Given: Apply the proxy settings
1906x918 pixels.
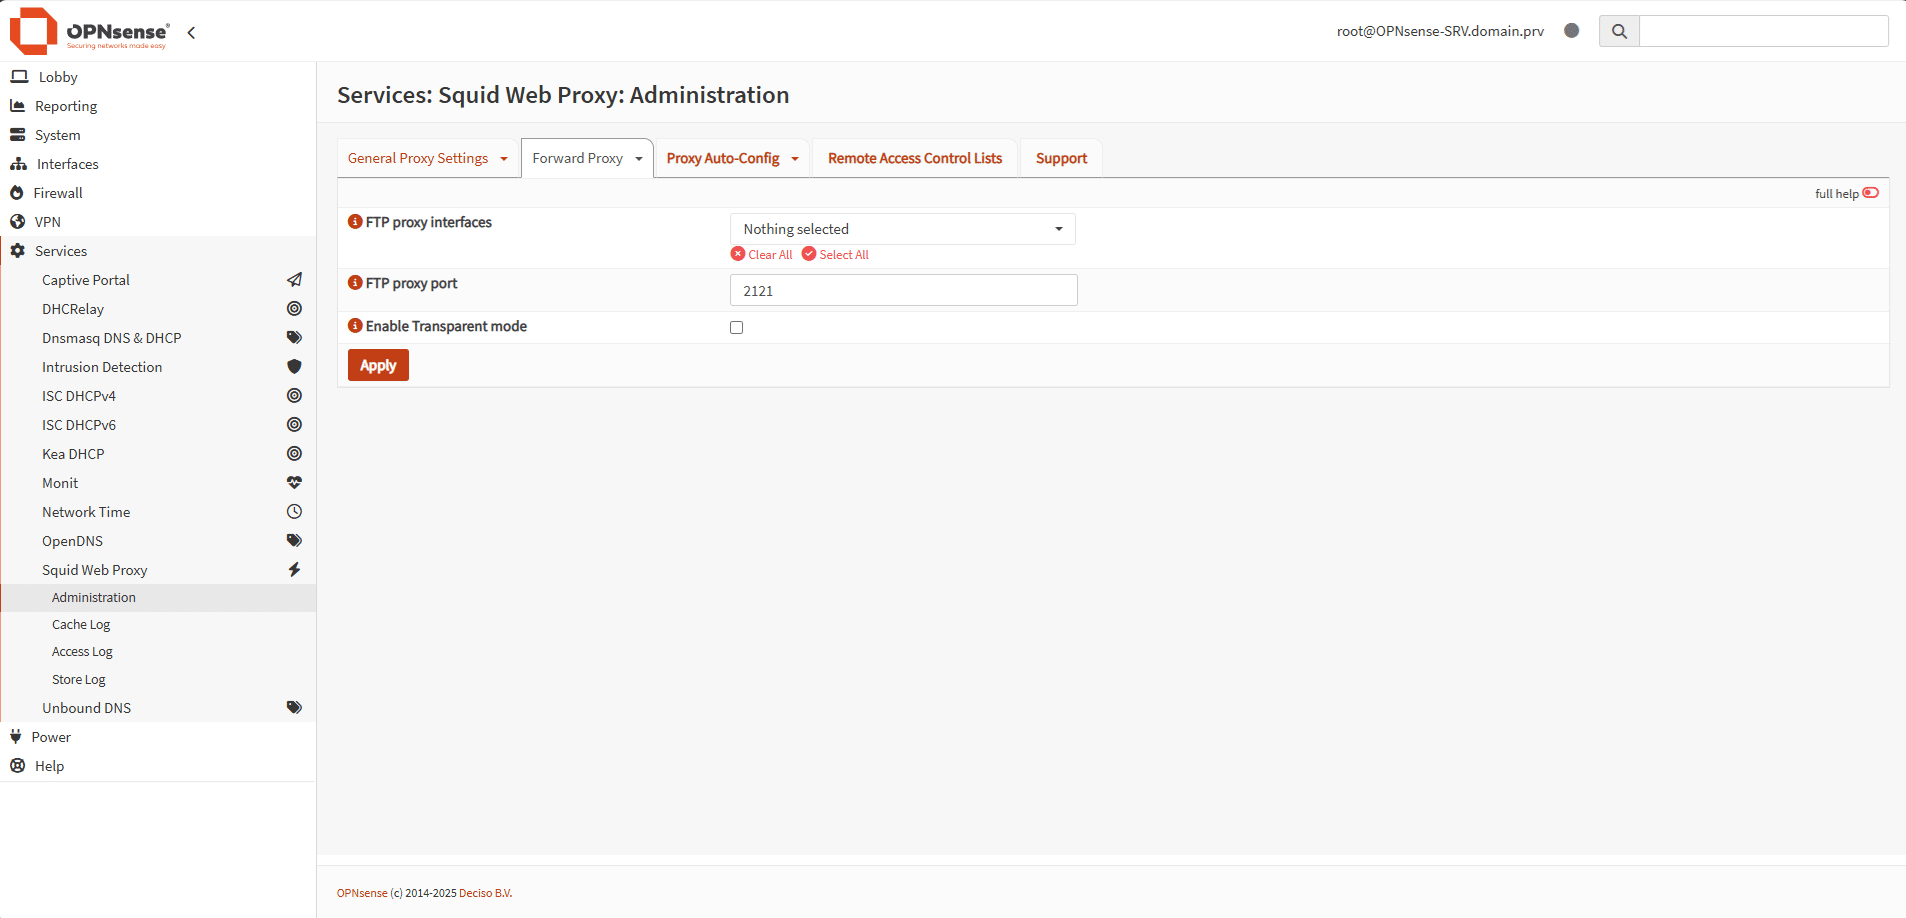Looking at the screenshot, I should coord(378,365).
